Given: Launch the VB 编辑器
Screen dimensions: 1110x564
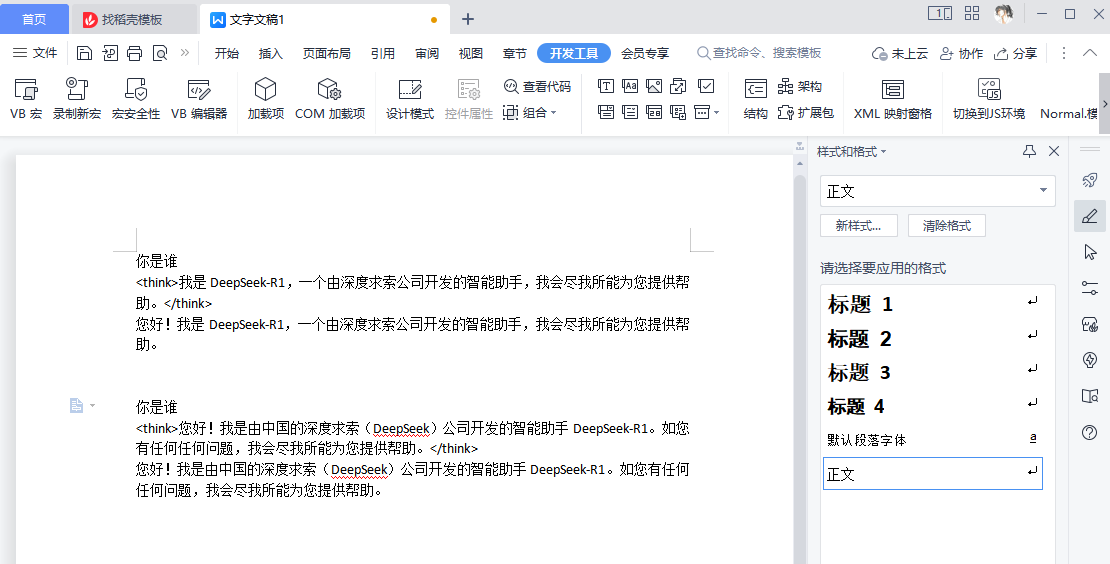Looking at the screenshot, I should [x=199, y=98].
